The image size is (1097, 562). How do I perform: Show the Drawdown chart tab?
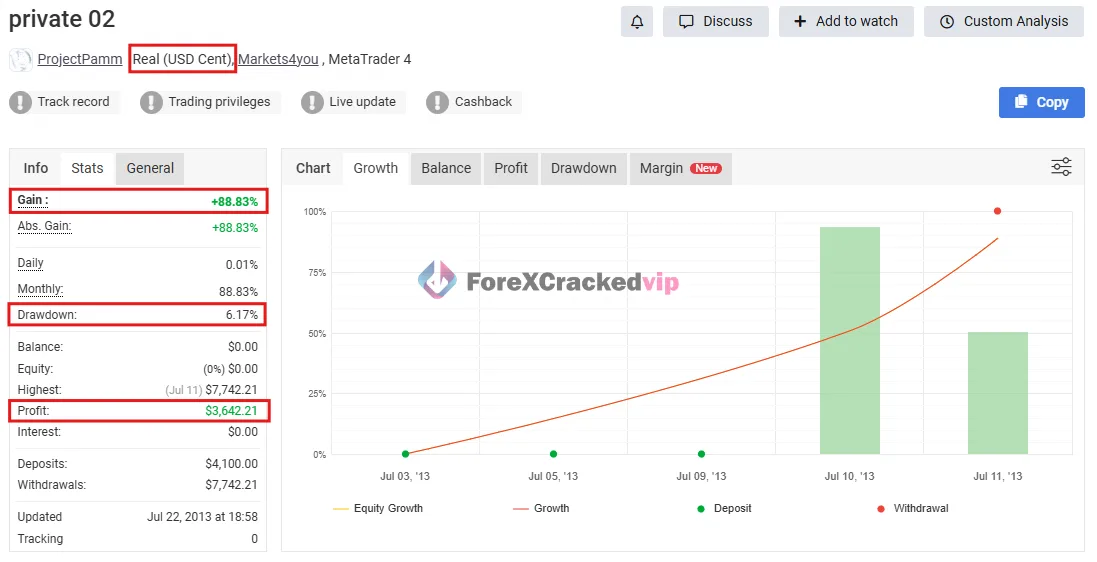[x=583, y=168]
